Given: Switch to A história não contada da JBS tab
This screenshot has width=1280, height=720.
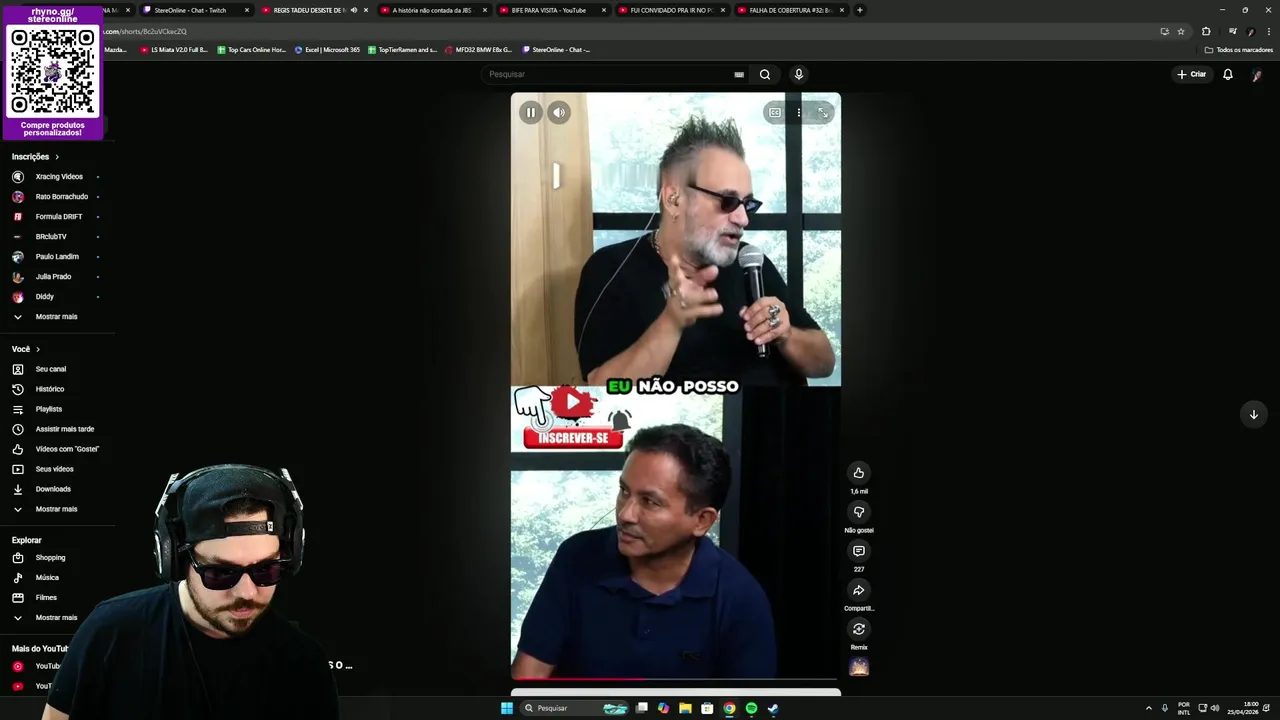Looking at the screenshot, I should [x=431, y=10].
